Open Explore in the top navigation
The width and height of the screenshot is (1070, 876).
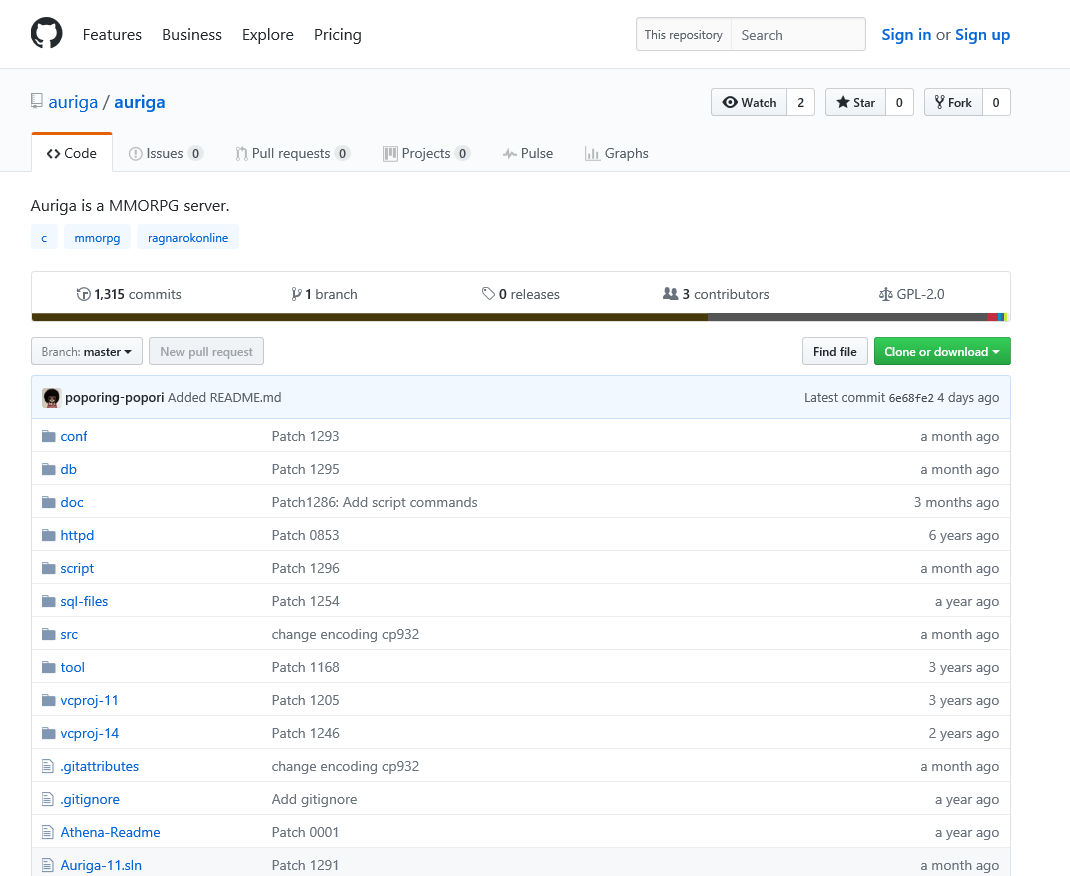point(268,35)
